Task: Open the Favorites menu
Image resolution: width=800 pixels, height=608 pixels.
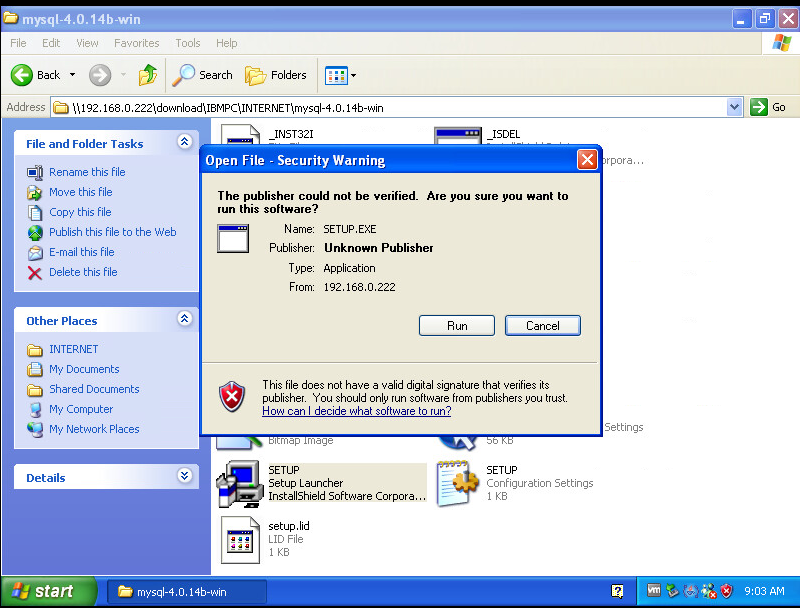Action: tap(136, 43)
